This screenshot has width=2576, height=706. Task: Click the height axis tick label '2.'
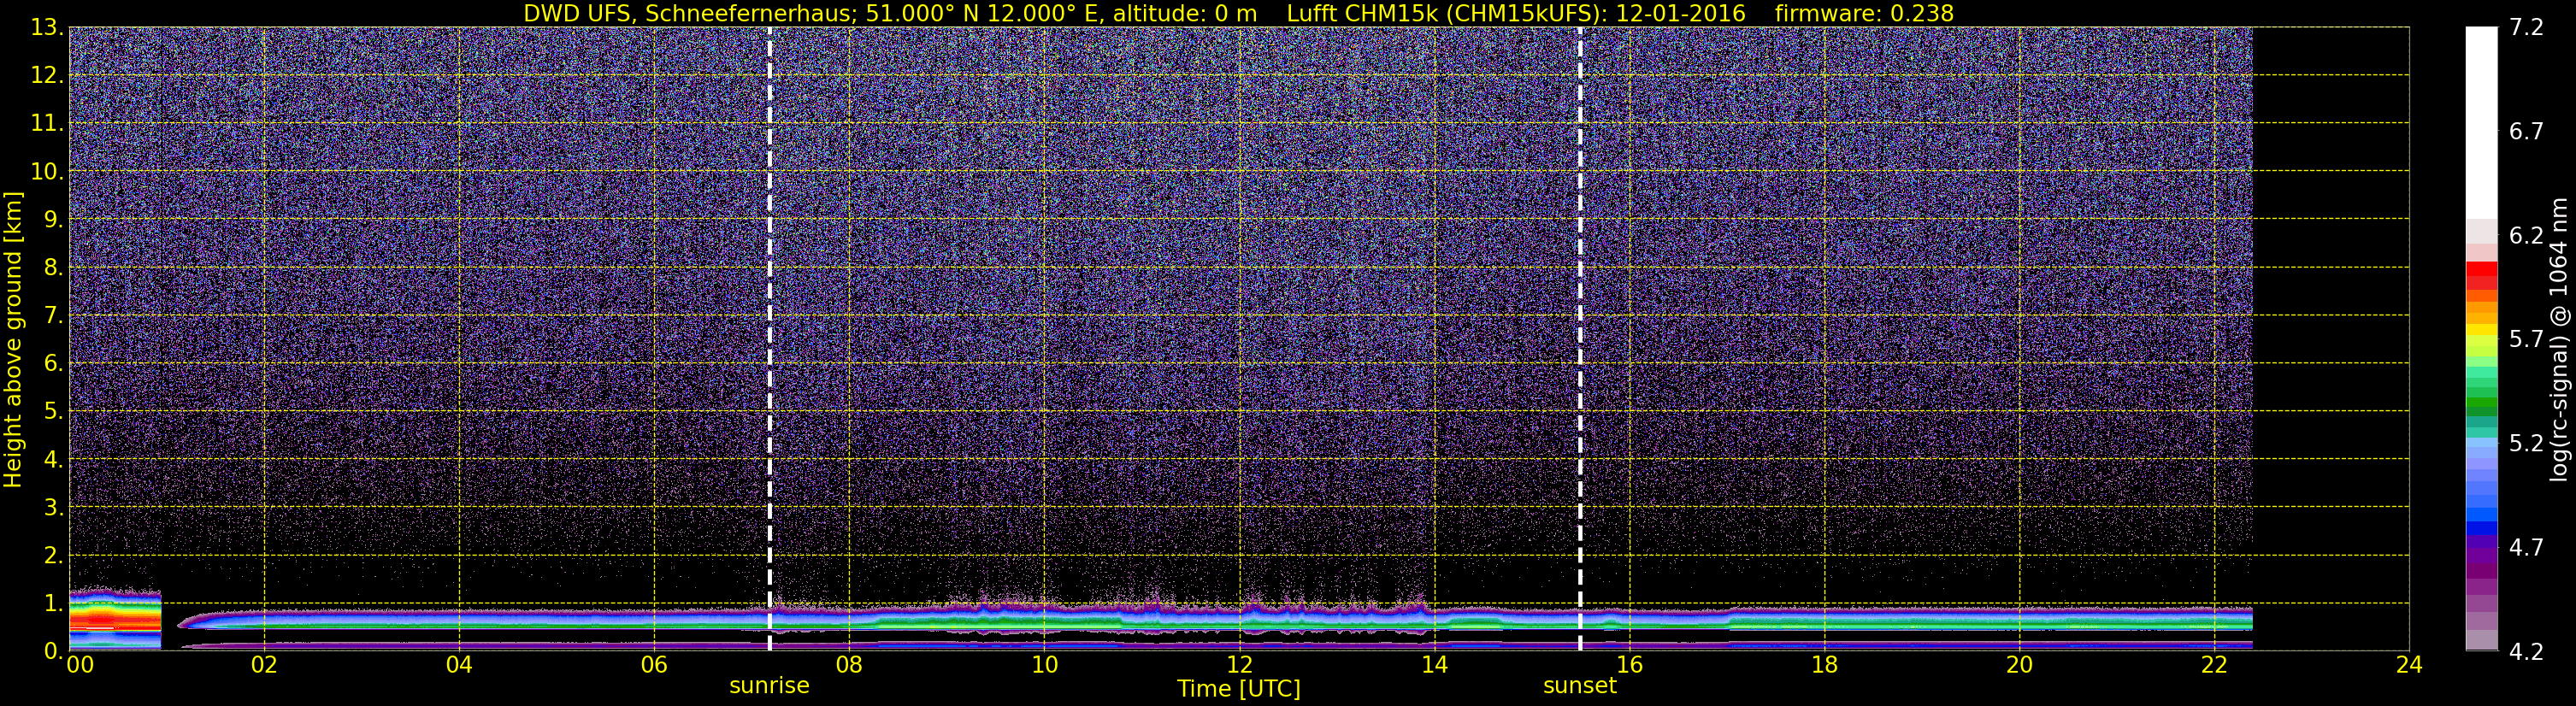click(53, 555)
